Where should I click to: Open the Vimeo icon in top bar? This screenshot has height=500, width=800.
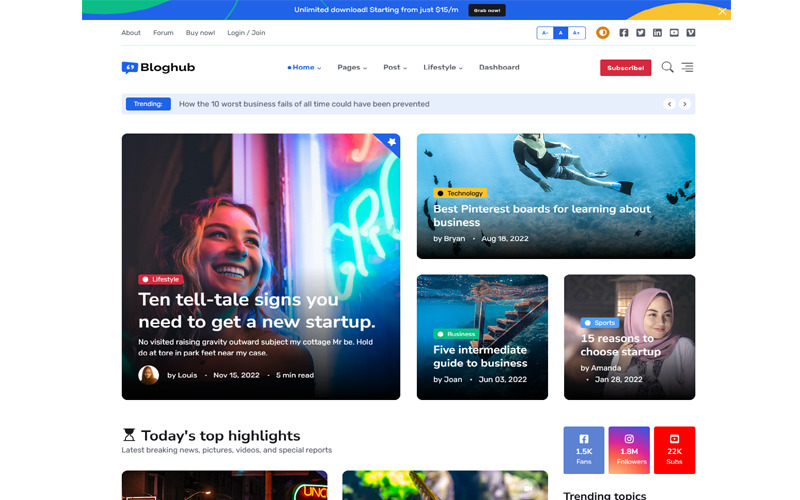[691, 33]
